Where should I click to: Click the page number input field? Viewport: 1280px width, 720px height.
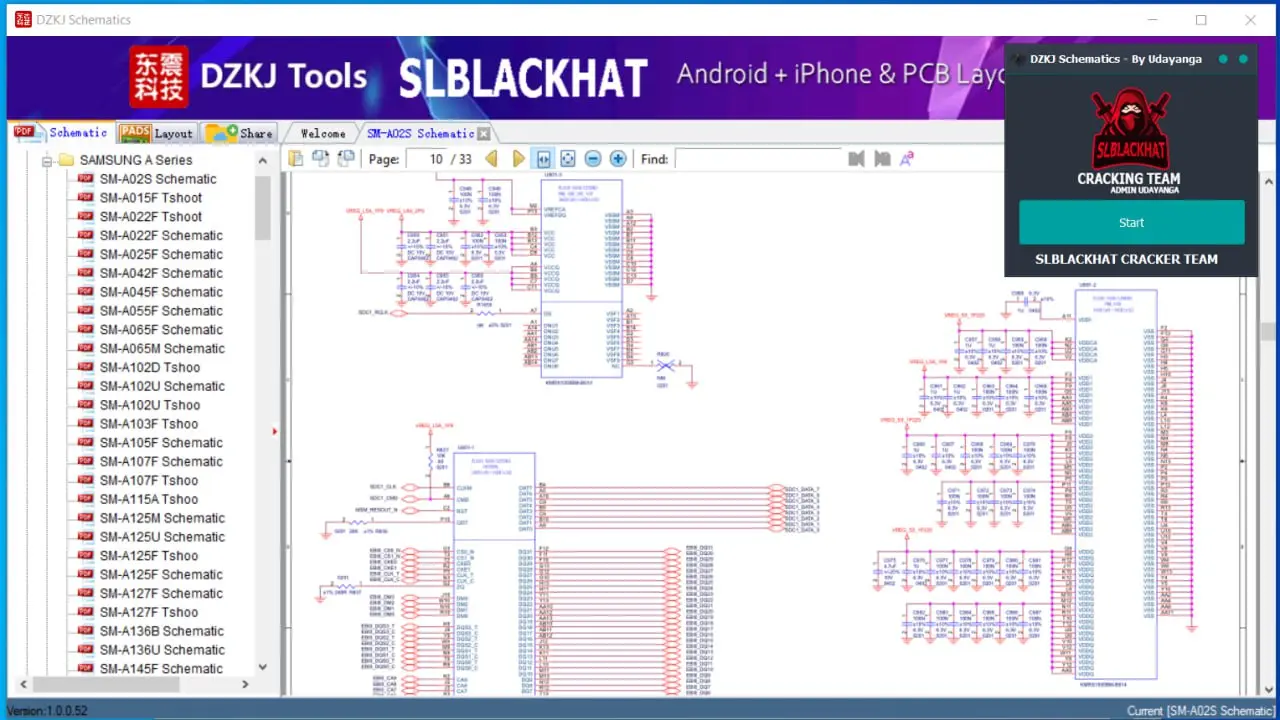coord(427,159)
